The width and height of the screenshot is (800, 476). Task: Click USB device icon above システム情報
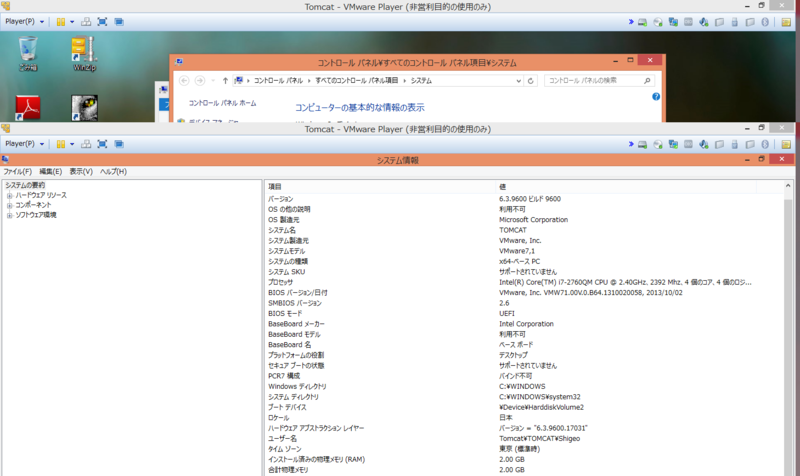735,144
